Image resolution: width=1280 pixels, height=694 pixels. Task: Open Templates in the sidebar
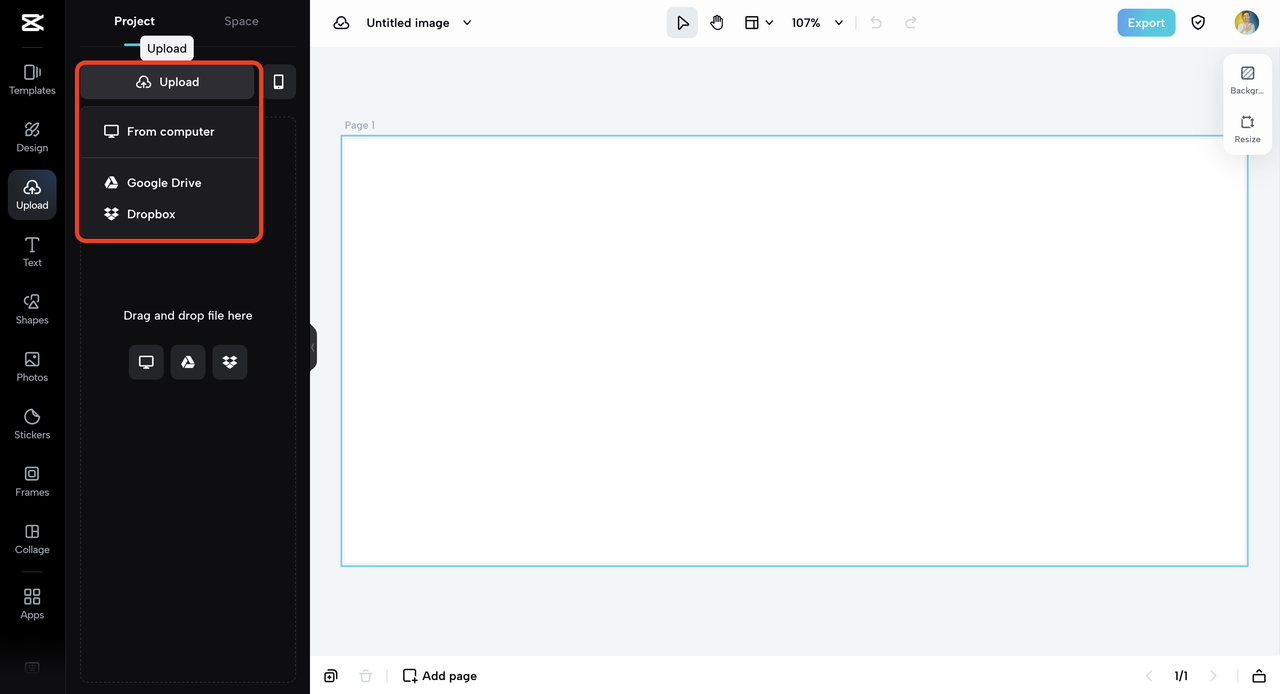[x=32, y=80]
